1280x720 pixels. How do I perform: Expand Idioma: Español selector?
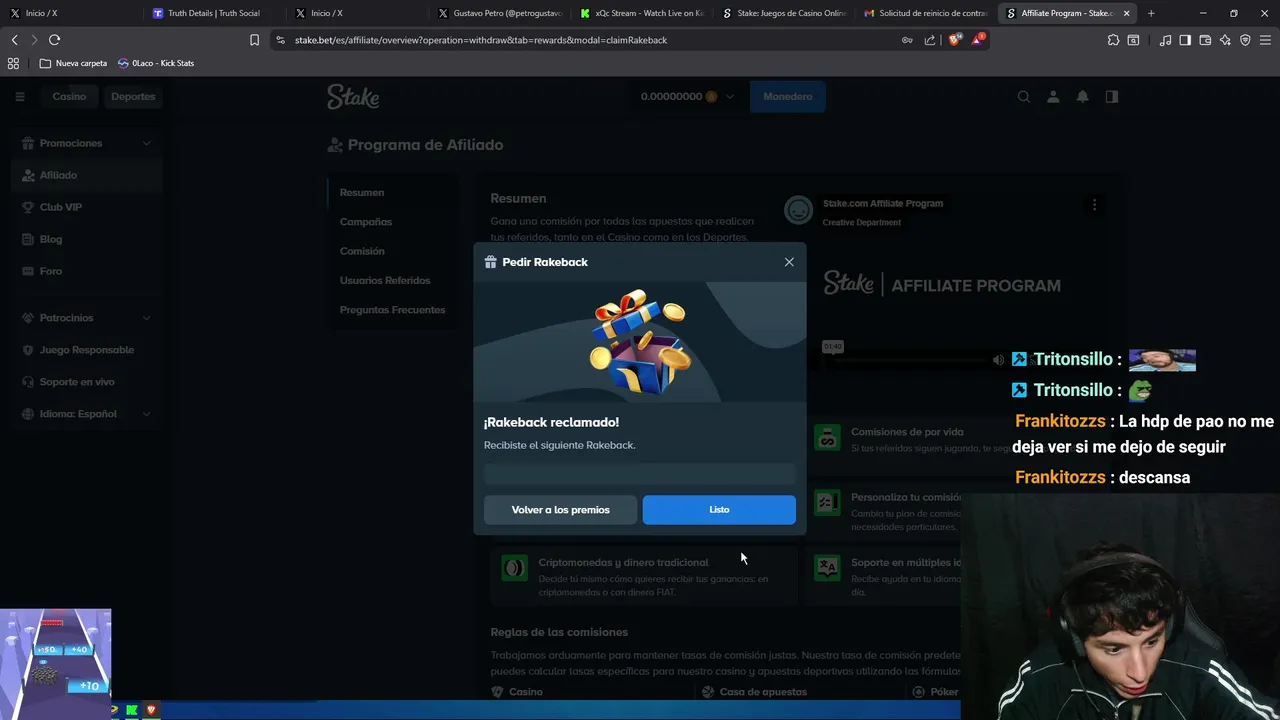click(87, 414)
